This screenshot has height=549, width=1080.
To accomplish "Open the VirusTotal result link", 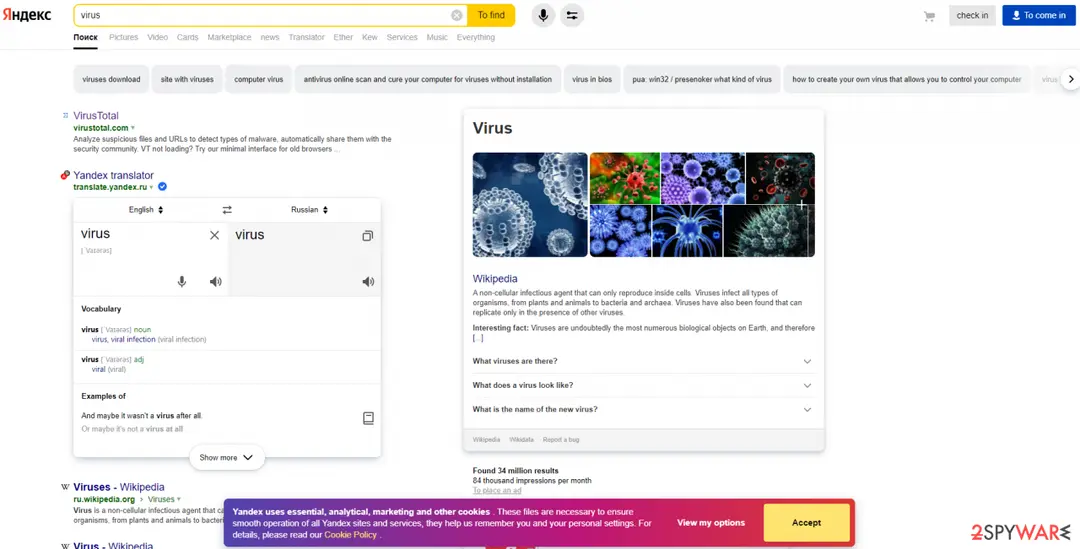I will coord(96,116).
